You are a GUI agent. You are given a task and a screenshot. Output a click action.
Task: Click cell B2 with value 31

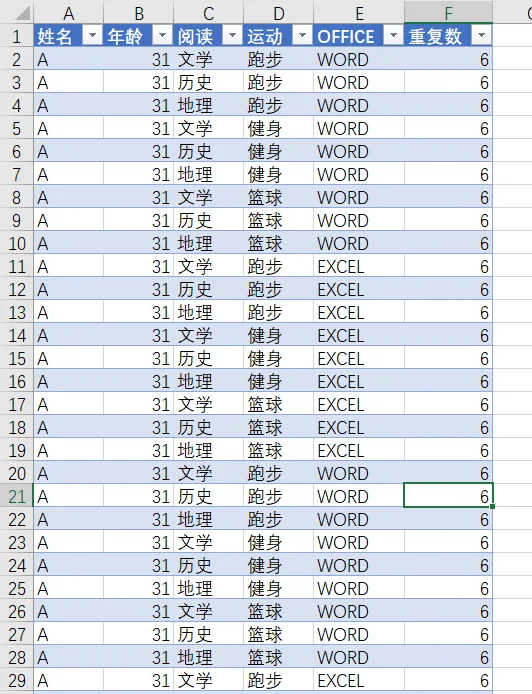pyautogui.click(x=139, y=59)
